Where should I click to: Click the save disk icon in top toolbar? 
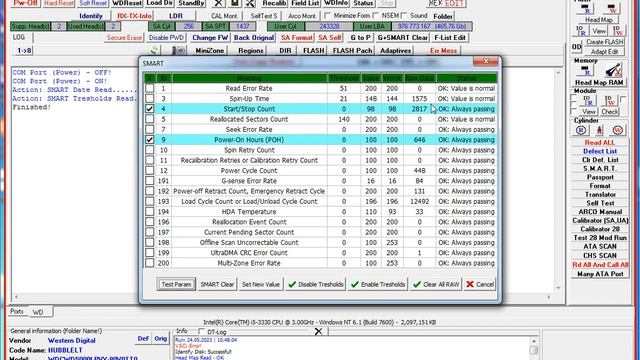(x=235, y=3)
